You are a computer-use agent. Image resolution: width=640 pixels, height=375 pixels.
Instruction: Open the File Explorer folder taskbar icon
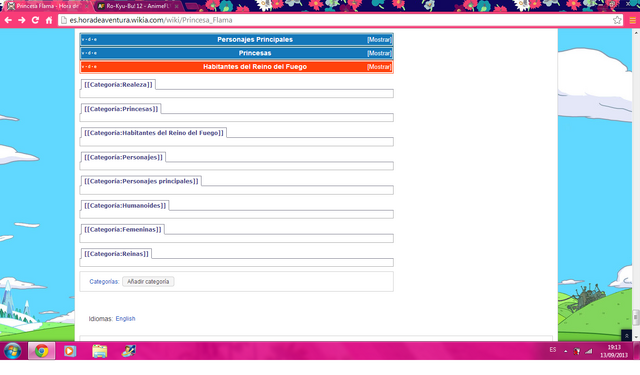(x=100, y=351)
